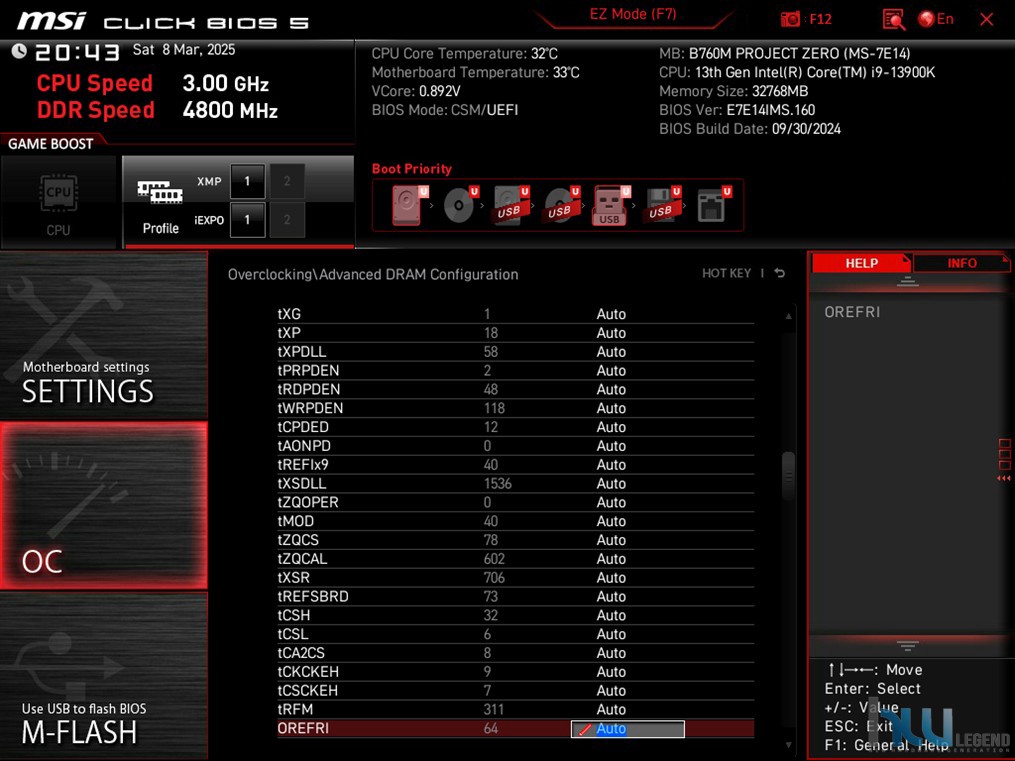Open OREFRI Auto value field
The height and width of the screenshot is (761, 1015).
click(627, 729)
